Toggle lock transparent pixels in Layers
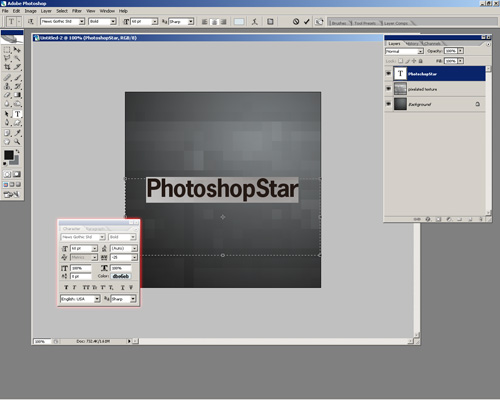Viewport: 500px width, 400px height. tap(401, 61)
